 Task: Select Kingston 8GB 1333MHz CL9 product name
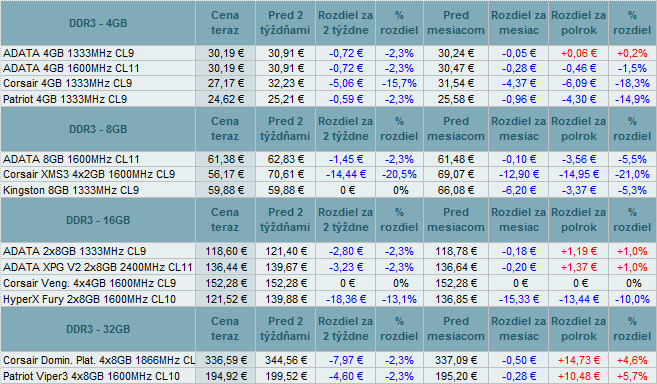tap(71, 190)
